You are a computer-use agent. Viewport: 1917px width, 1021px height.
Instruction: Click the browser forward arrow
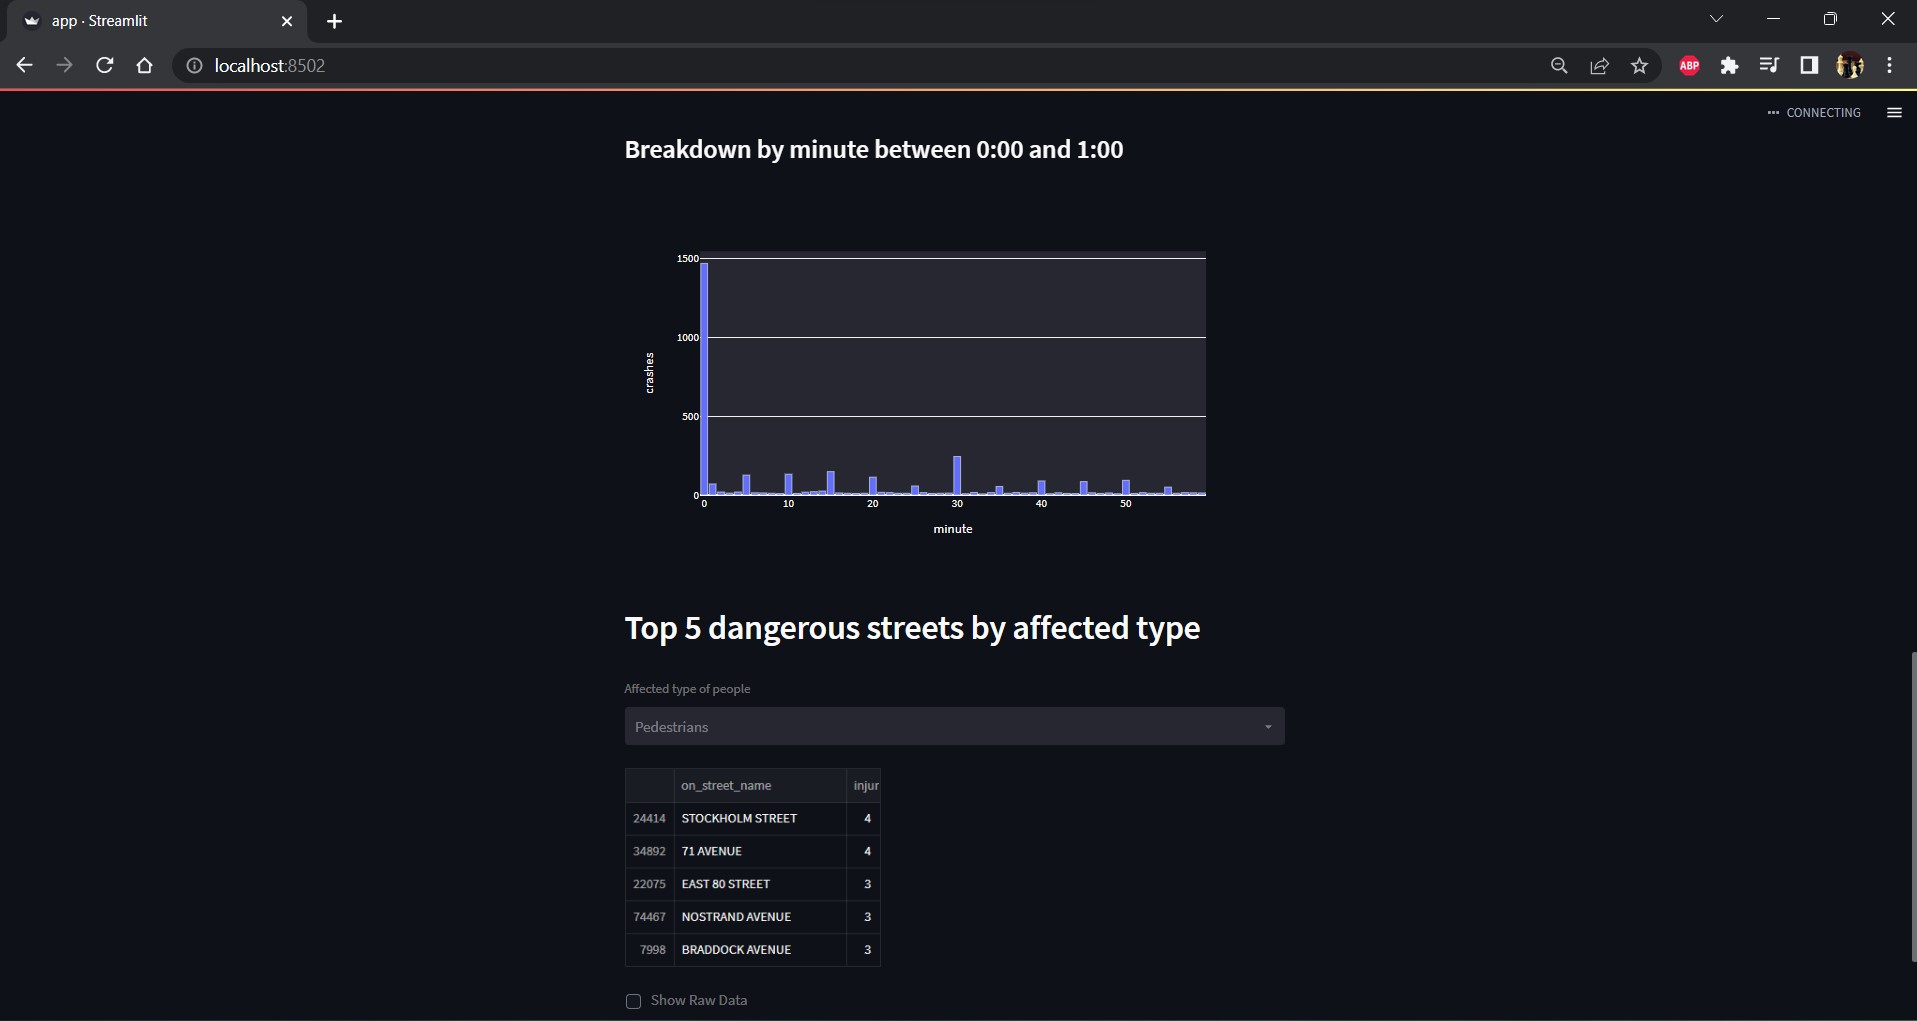pyautogui.click(x=64, y=66)
